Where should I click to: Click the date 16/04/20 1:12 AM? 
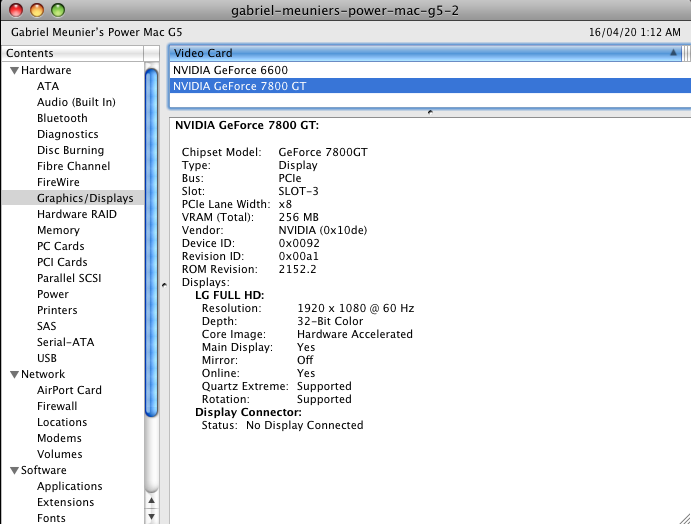tap(635, 32)
